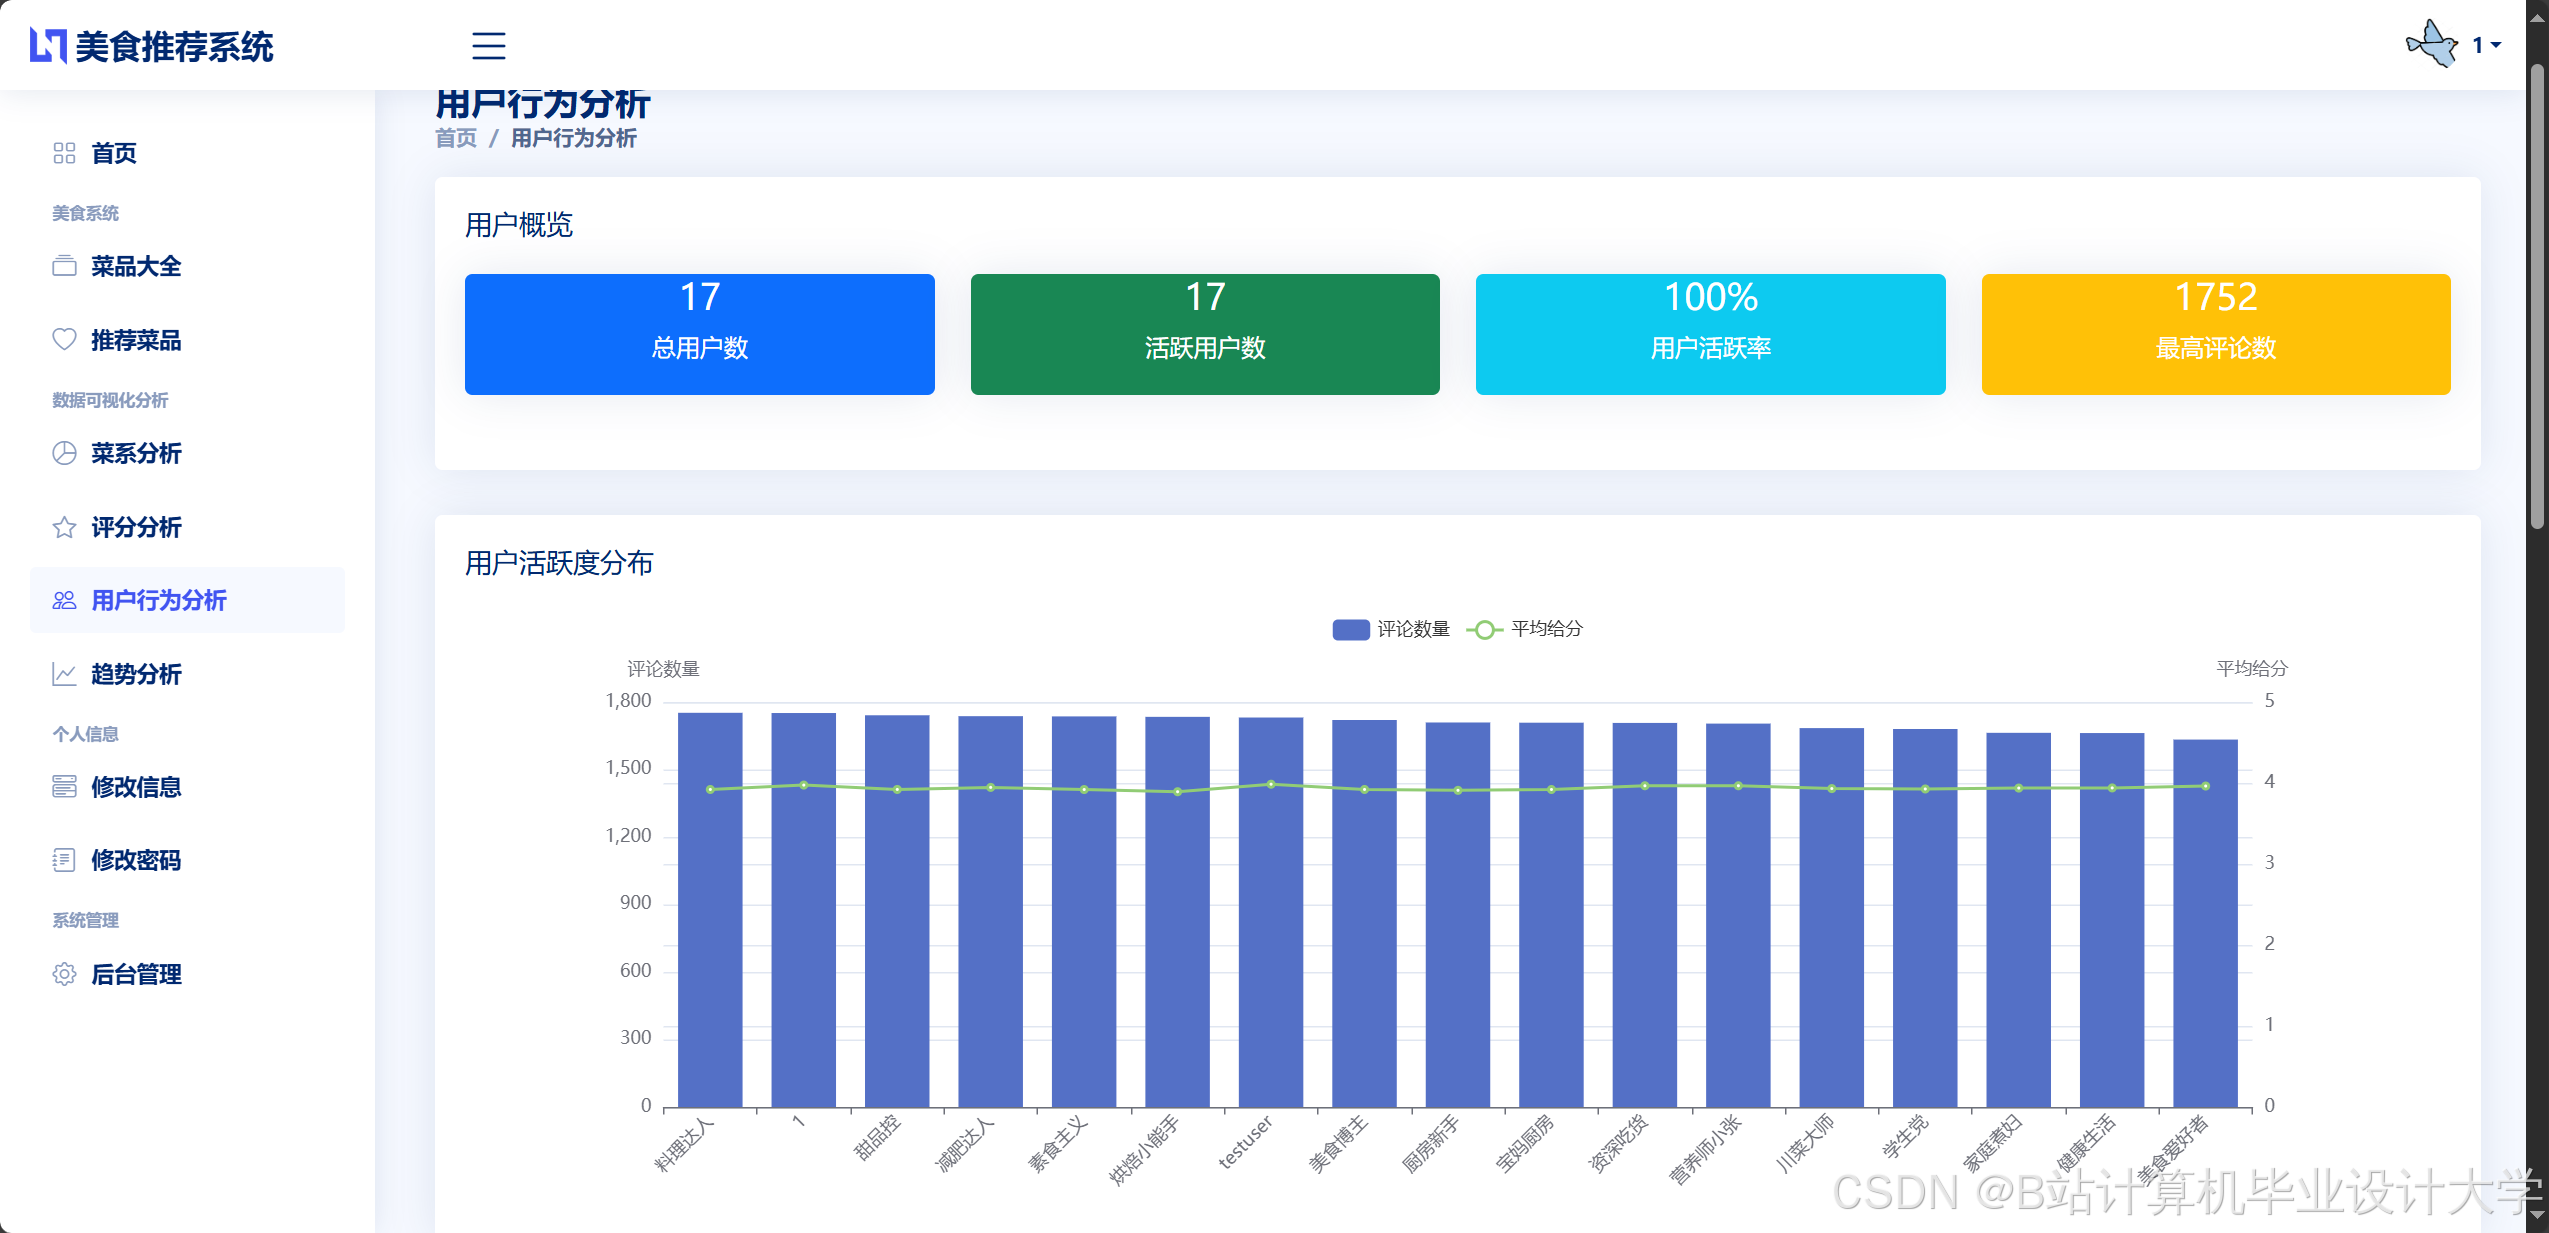2549x1233 pixels.
Task: Click the gear icon for 后台管理
Action: point(64,974)
